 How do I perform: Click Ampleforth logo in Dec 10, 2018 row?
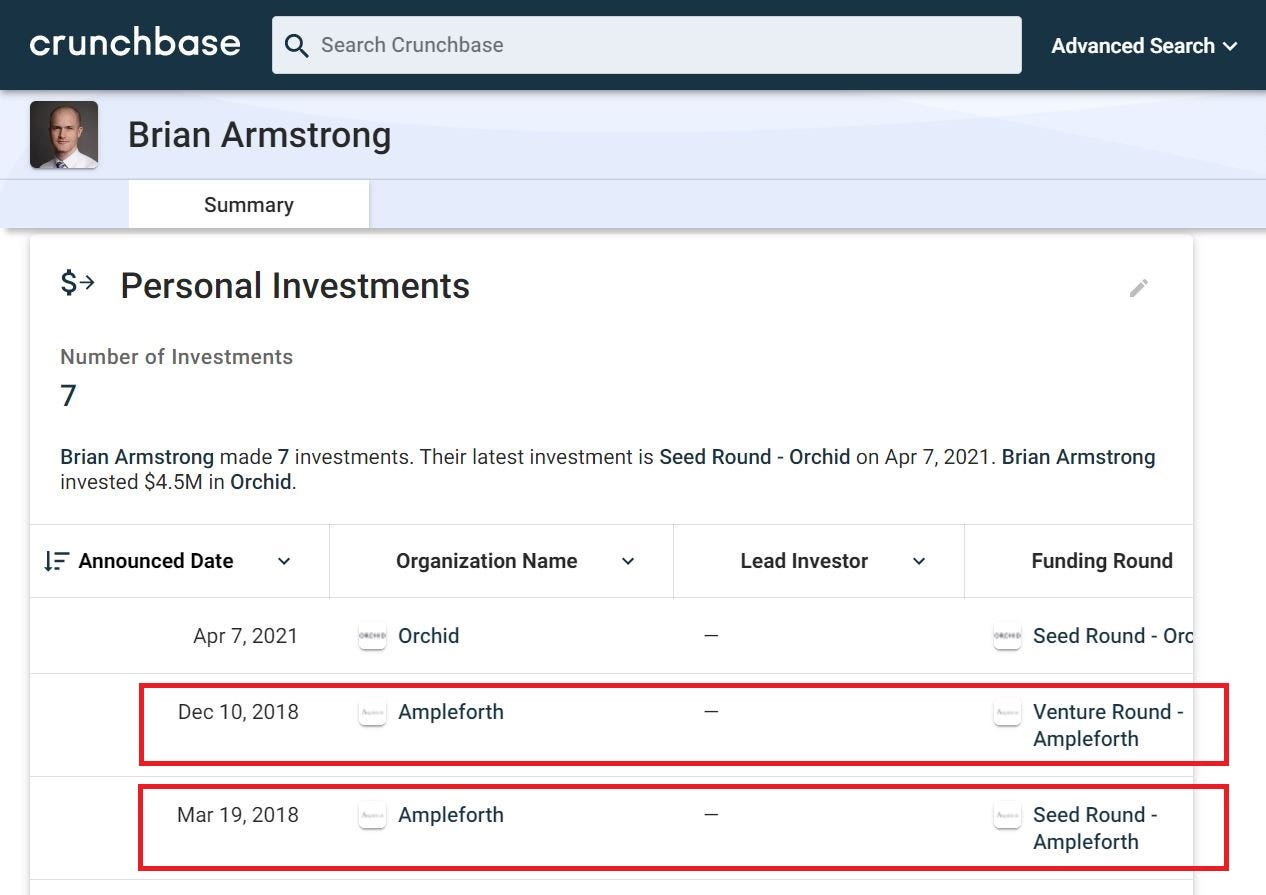pyautogui.click(x=372, y=712)
